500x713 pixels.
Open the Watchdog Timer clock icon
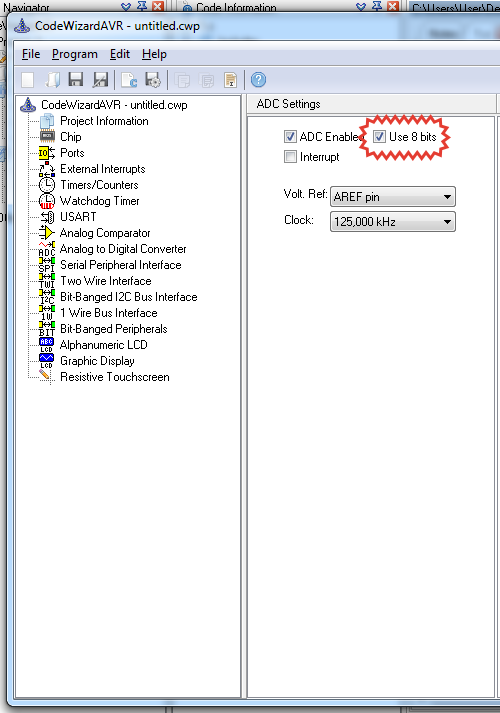pos(46,201)
